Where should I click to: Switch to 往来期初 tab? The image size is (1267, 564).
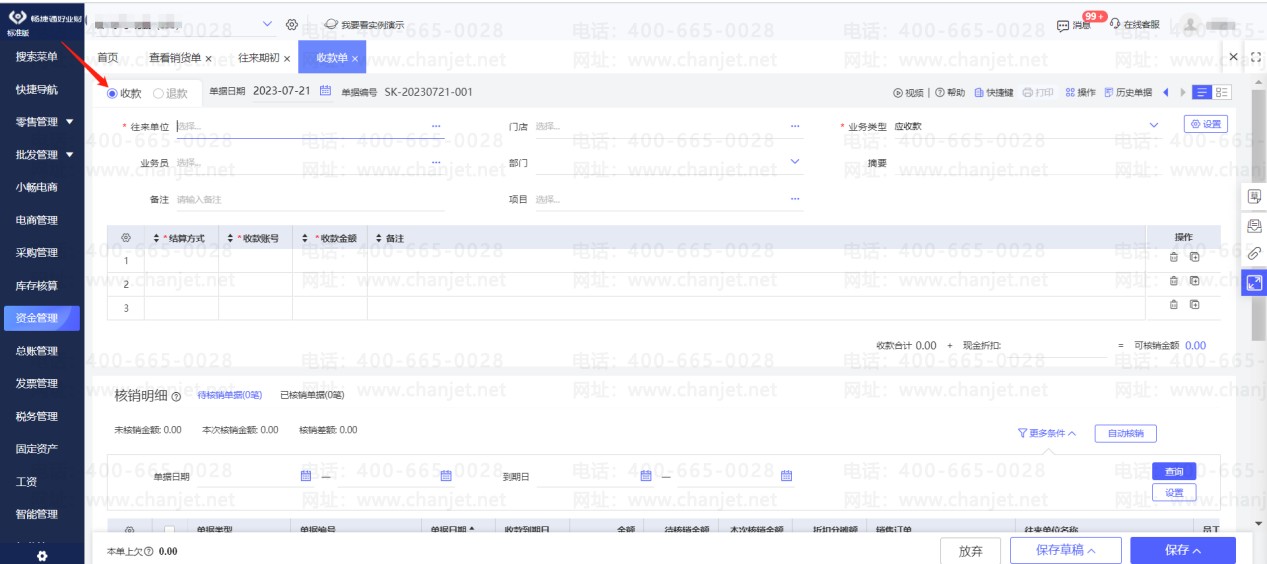click(259, 58)
